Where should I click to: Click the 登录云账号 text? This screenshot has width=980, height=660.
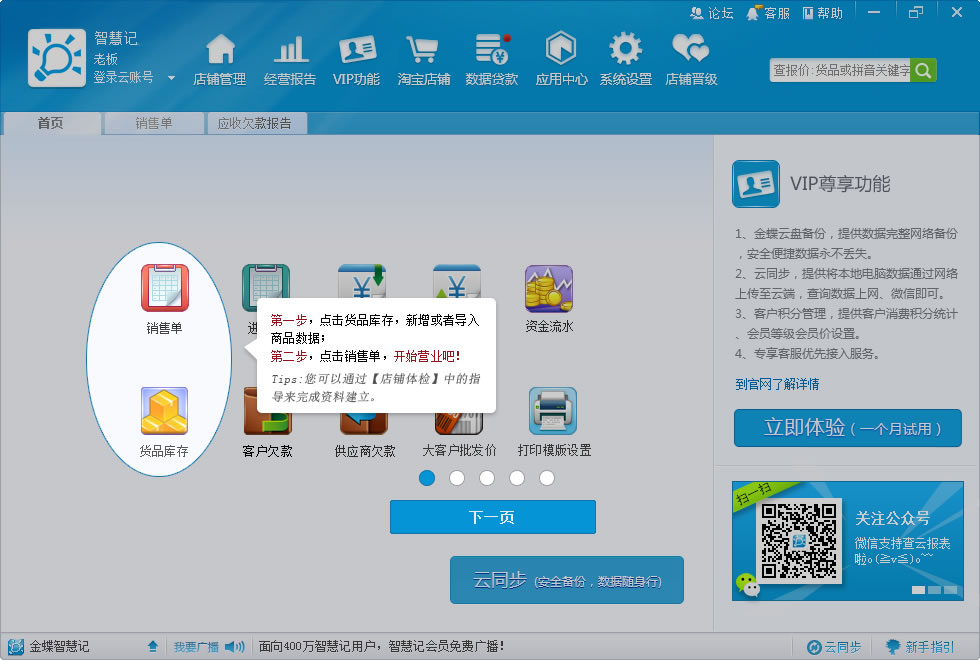click(123, 78)
